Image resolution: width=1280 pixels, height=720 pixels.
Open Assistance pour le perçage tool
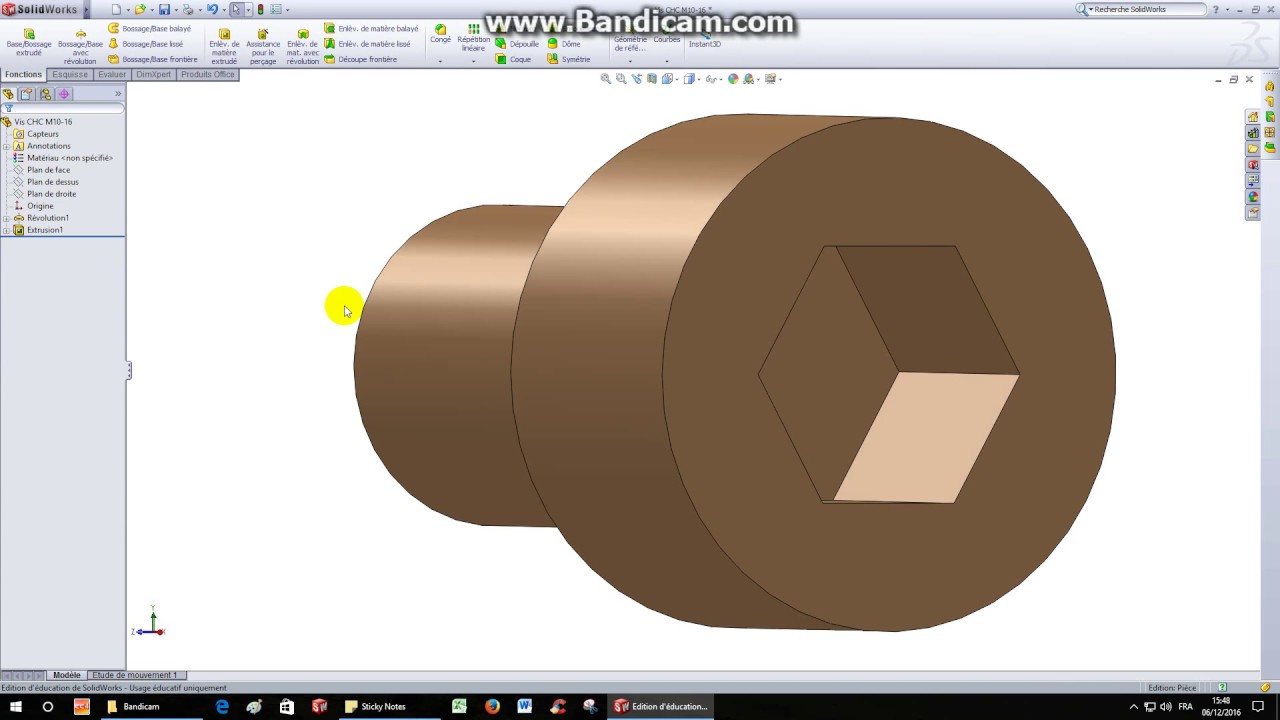[x=263, y=47]
